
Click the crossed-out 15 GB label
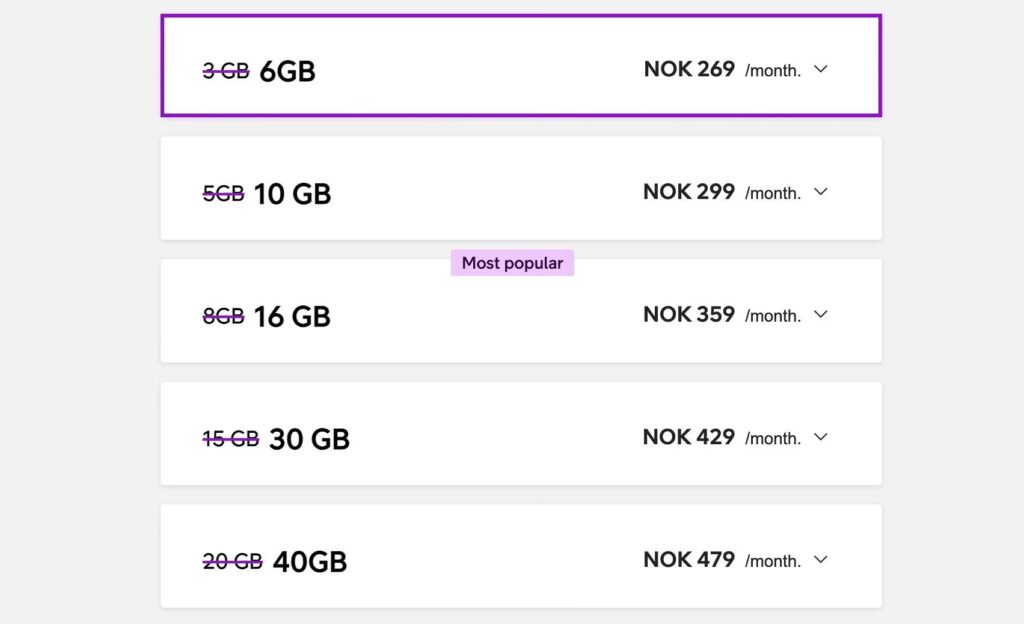click(230, 438)
